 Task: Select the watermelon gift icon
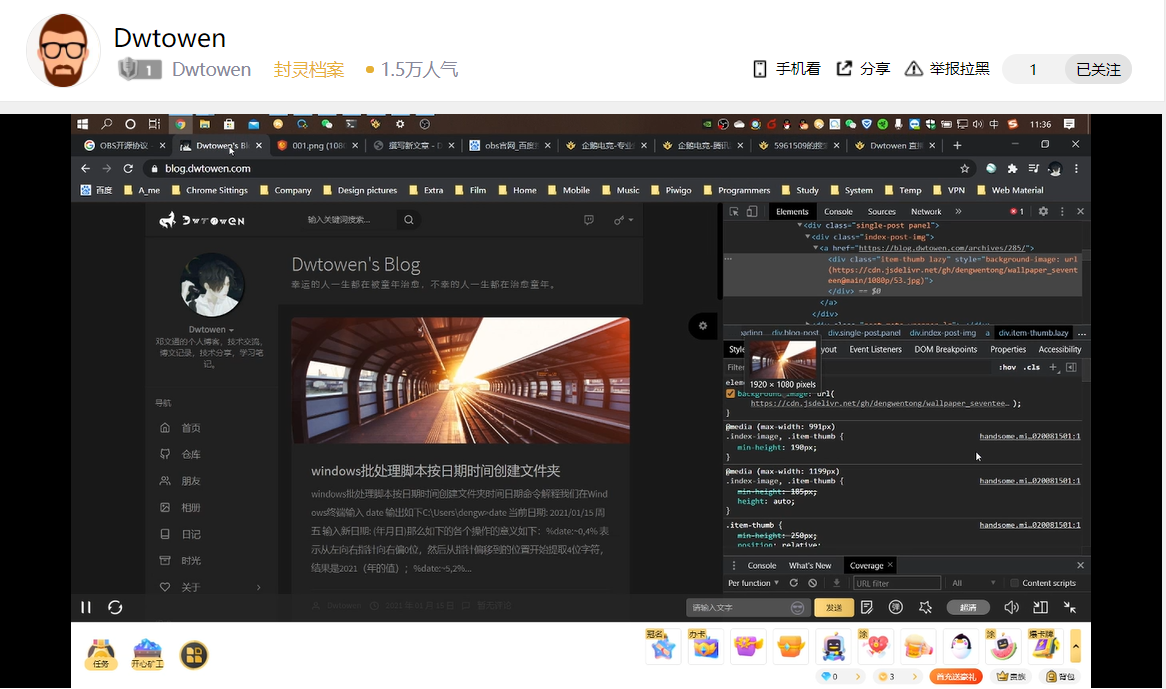point(1004,646)
